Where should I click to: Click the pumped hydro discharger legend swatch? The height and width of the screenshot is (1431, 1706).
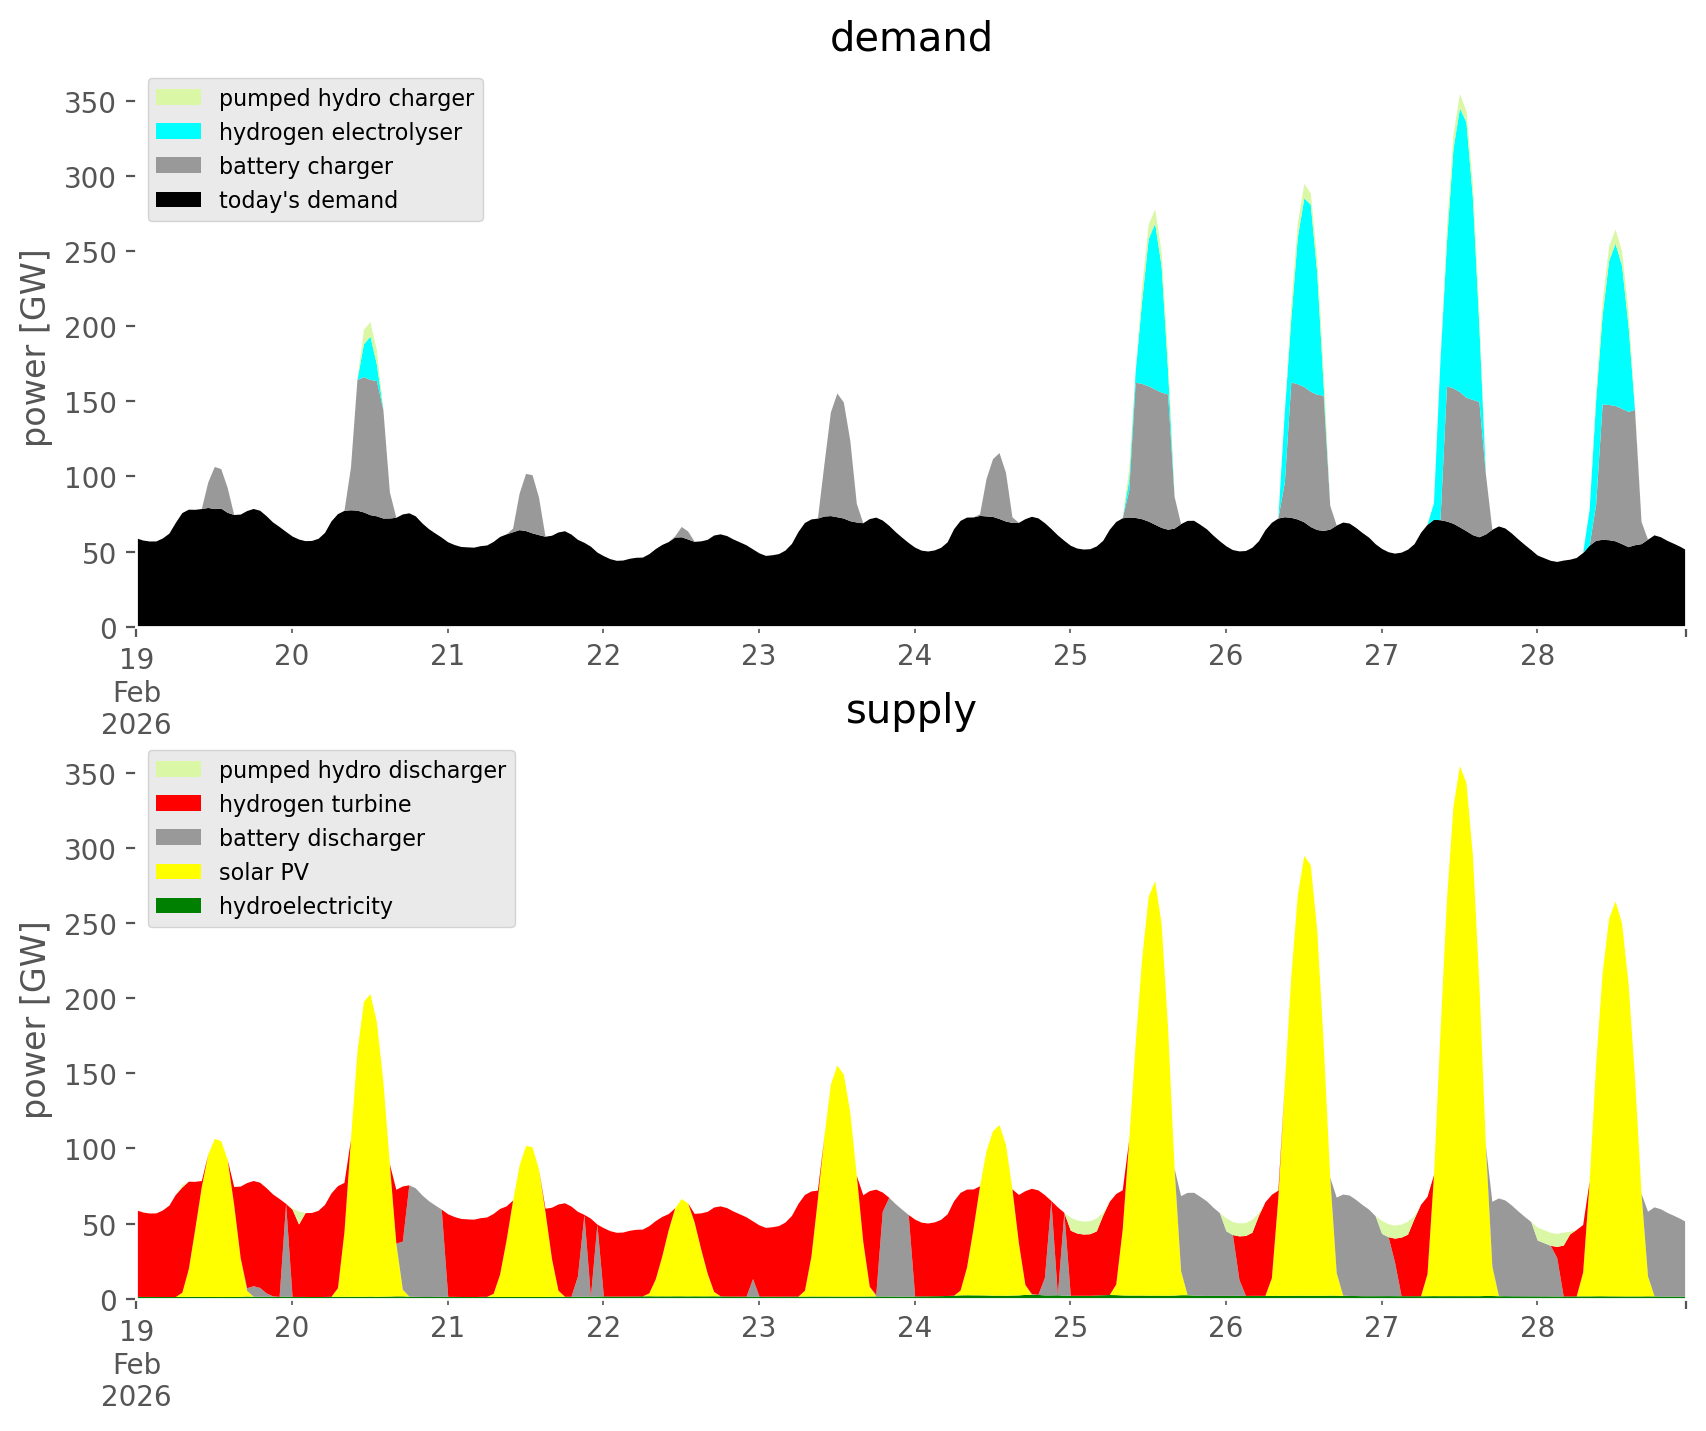point(179,770)
